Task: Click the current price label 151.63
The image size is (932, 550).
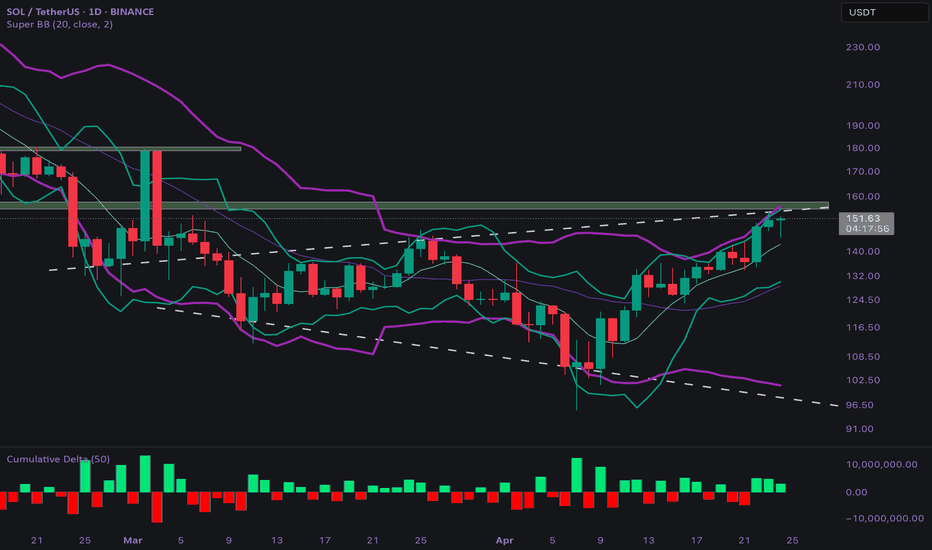Action: (x=863, y=218)
